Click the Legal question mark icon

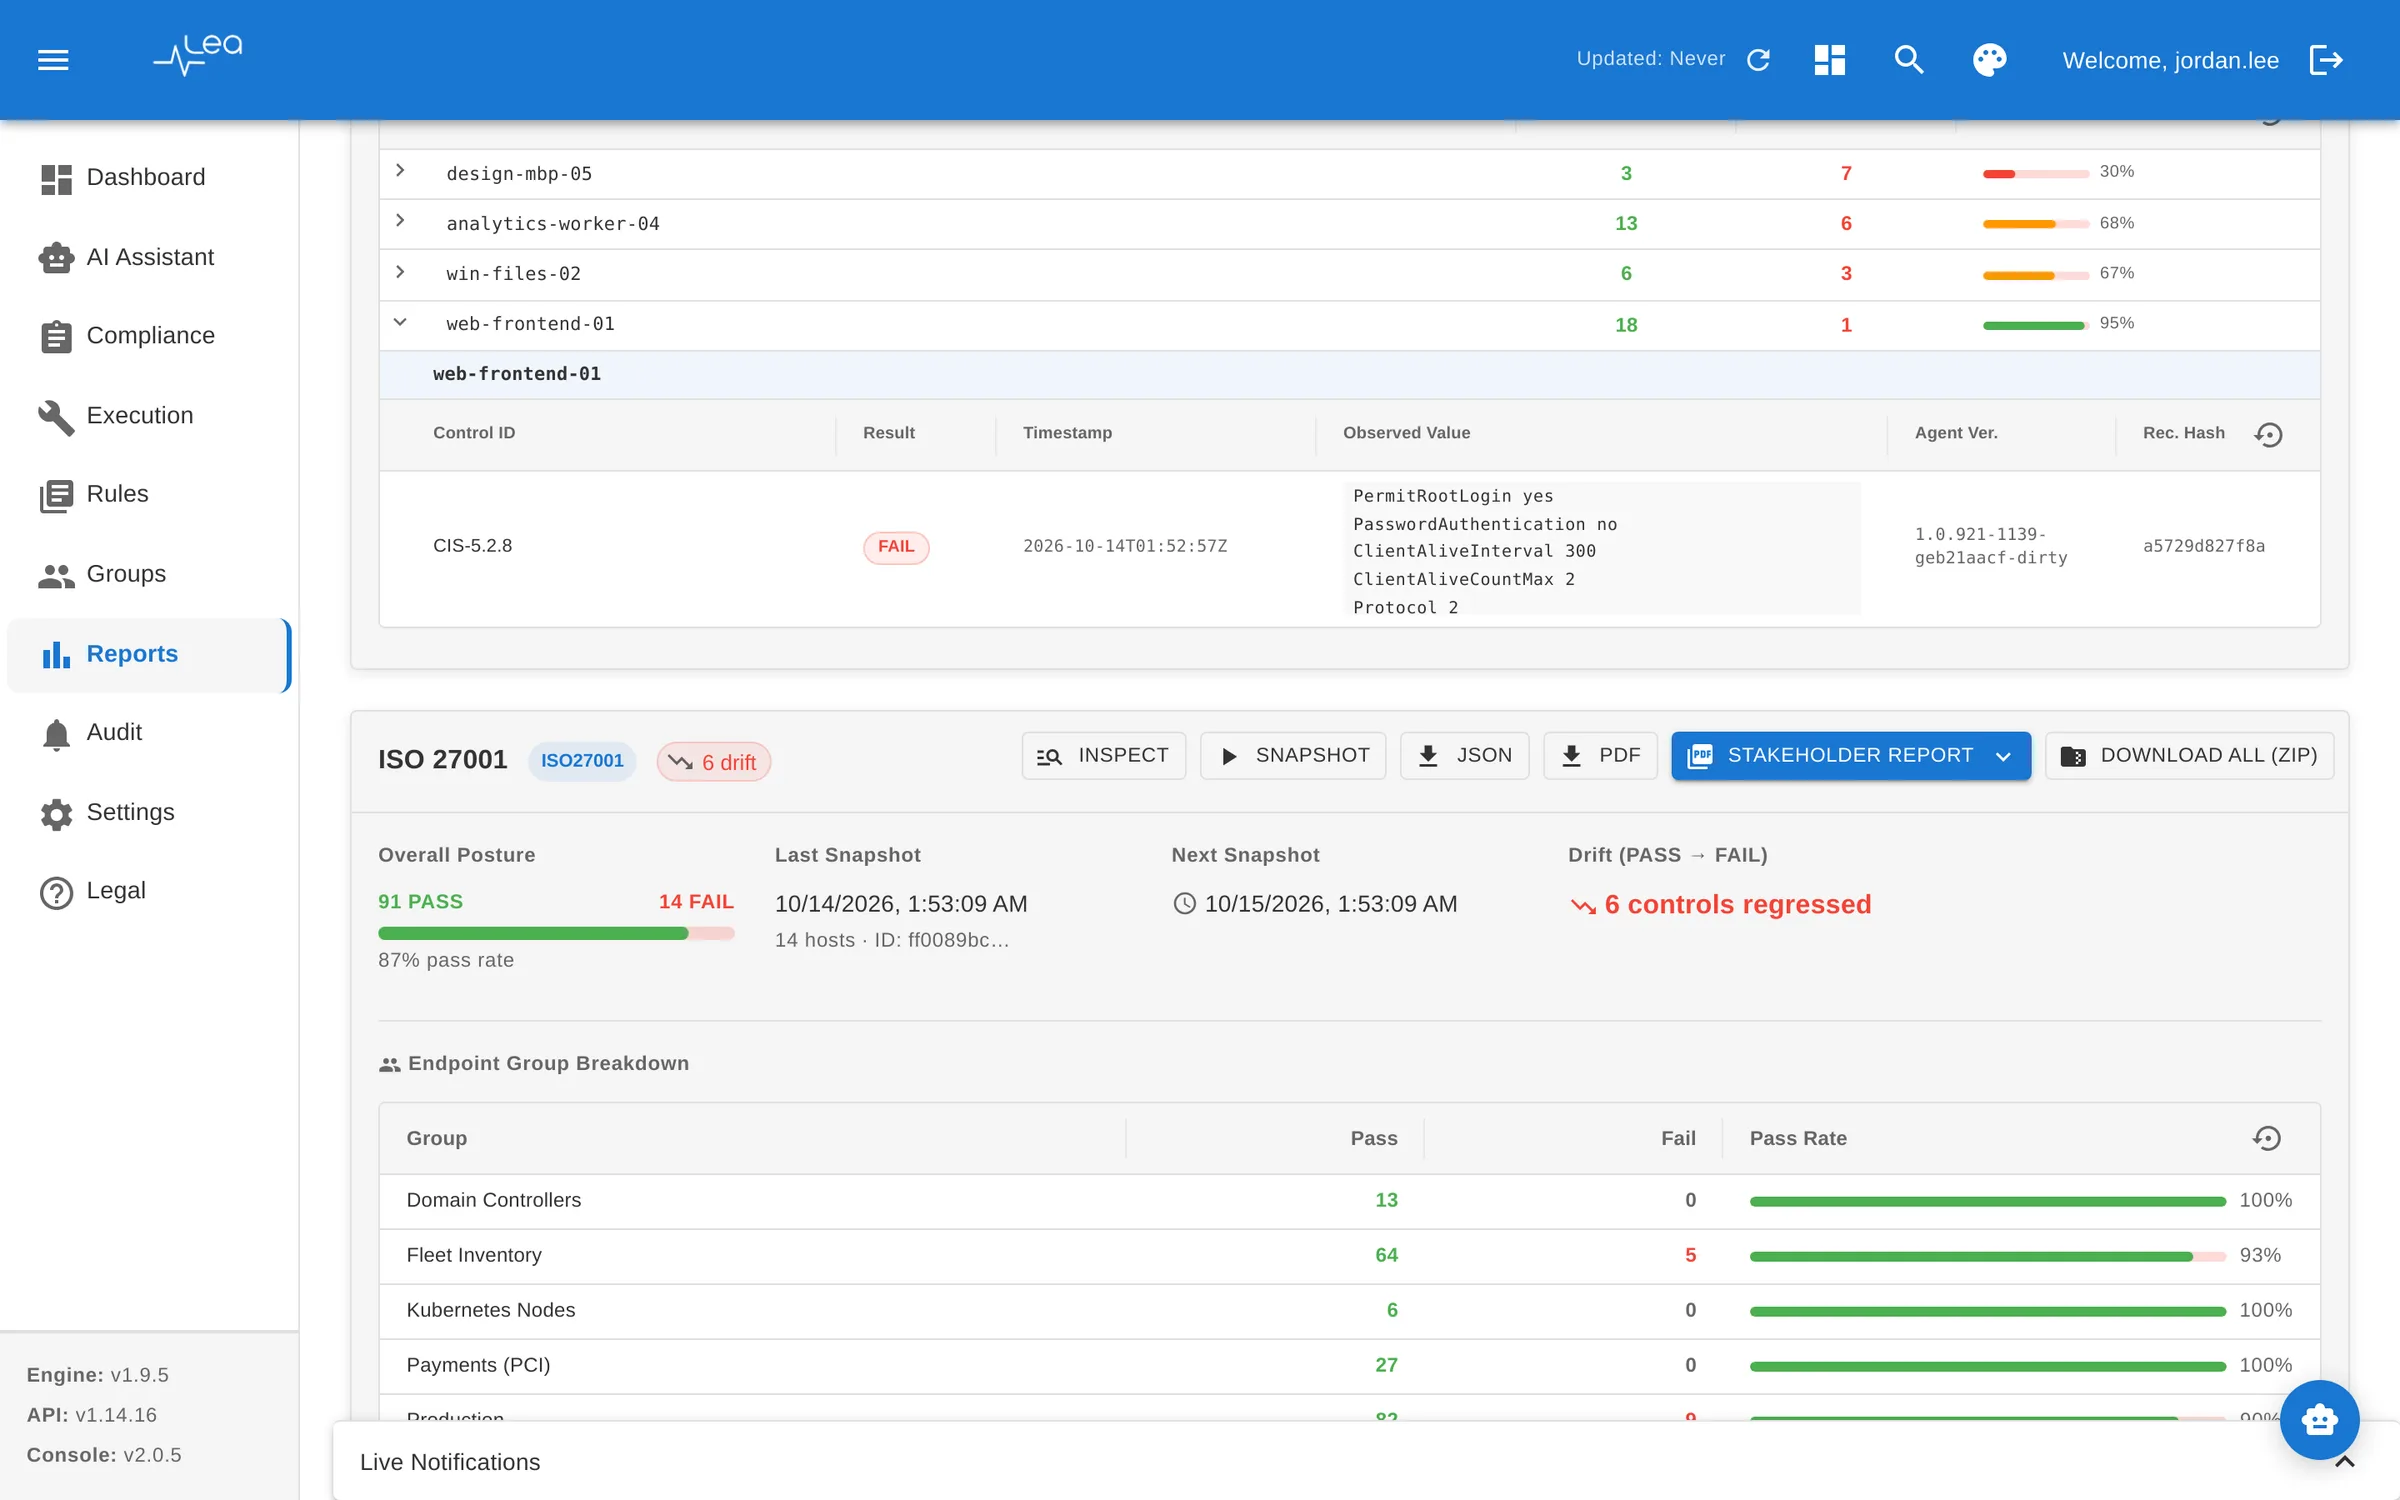(56, 892)
